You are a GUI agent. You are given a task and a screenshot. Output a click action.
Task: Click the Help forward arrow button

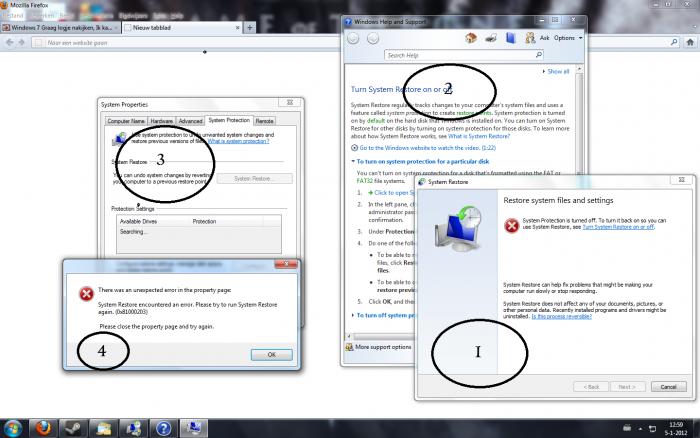click(373, 38)
